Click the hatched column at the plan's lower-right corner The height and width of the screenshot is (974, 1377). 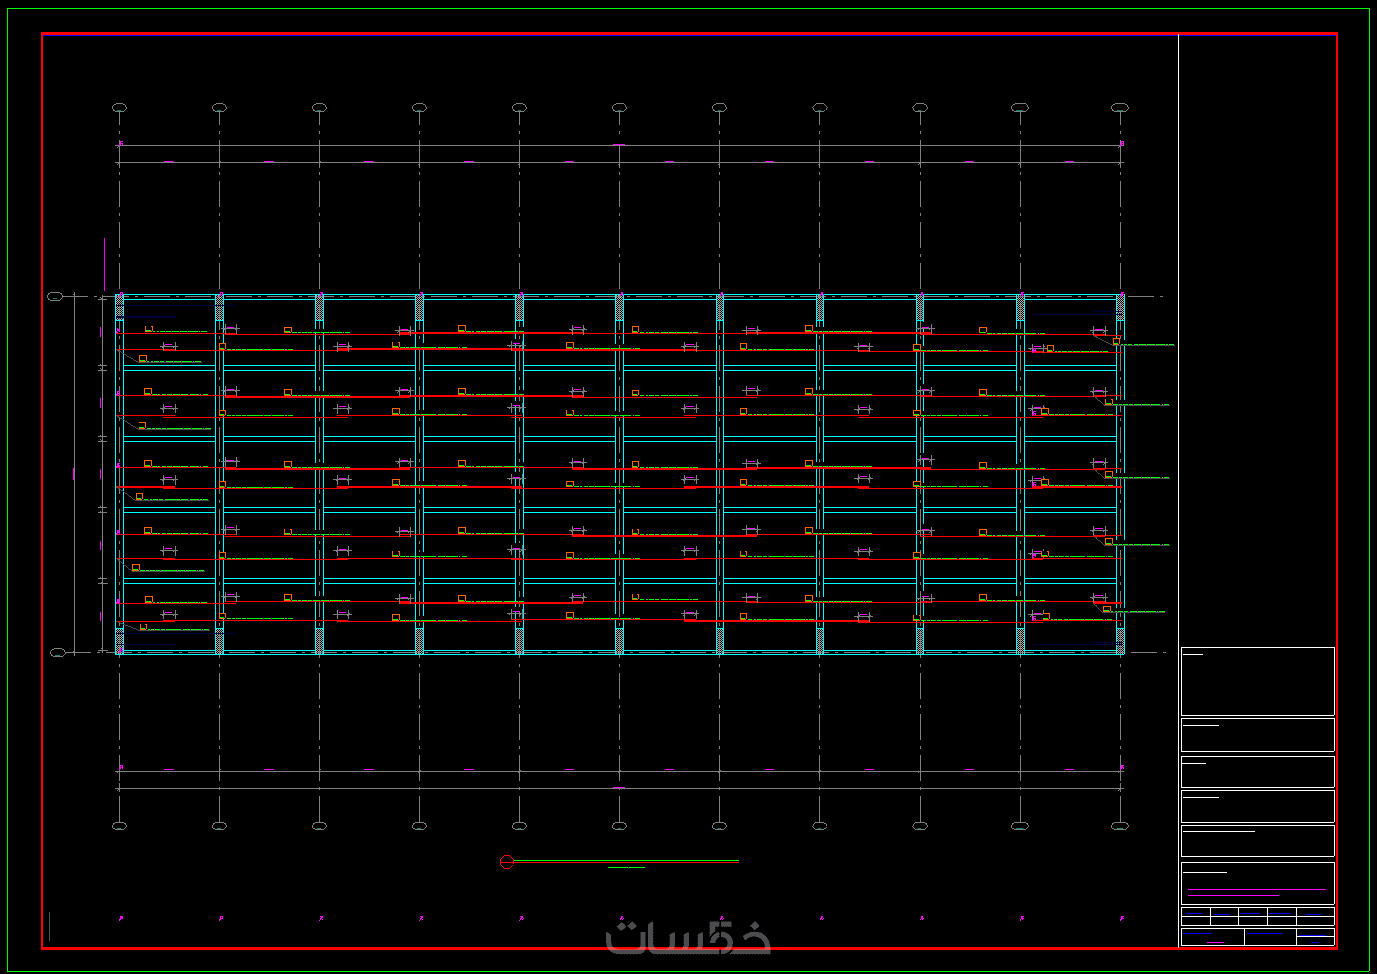point(1120,640)
